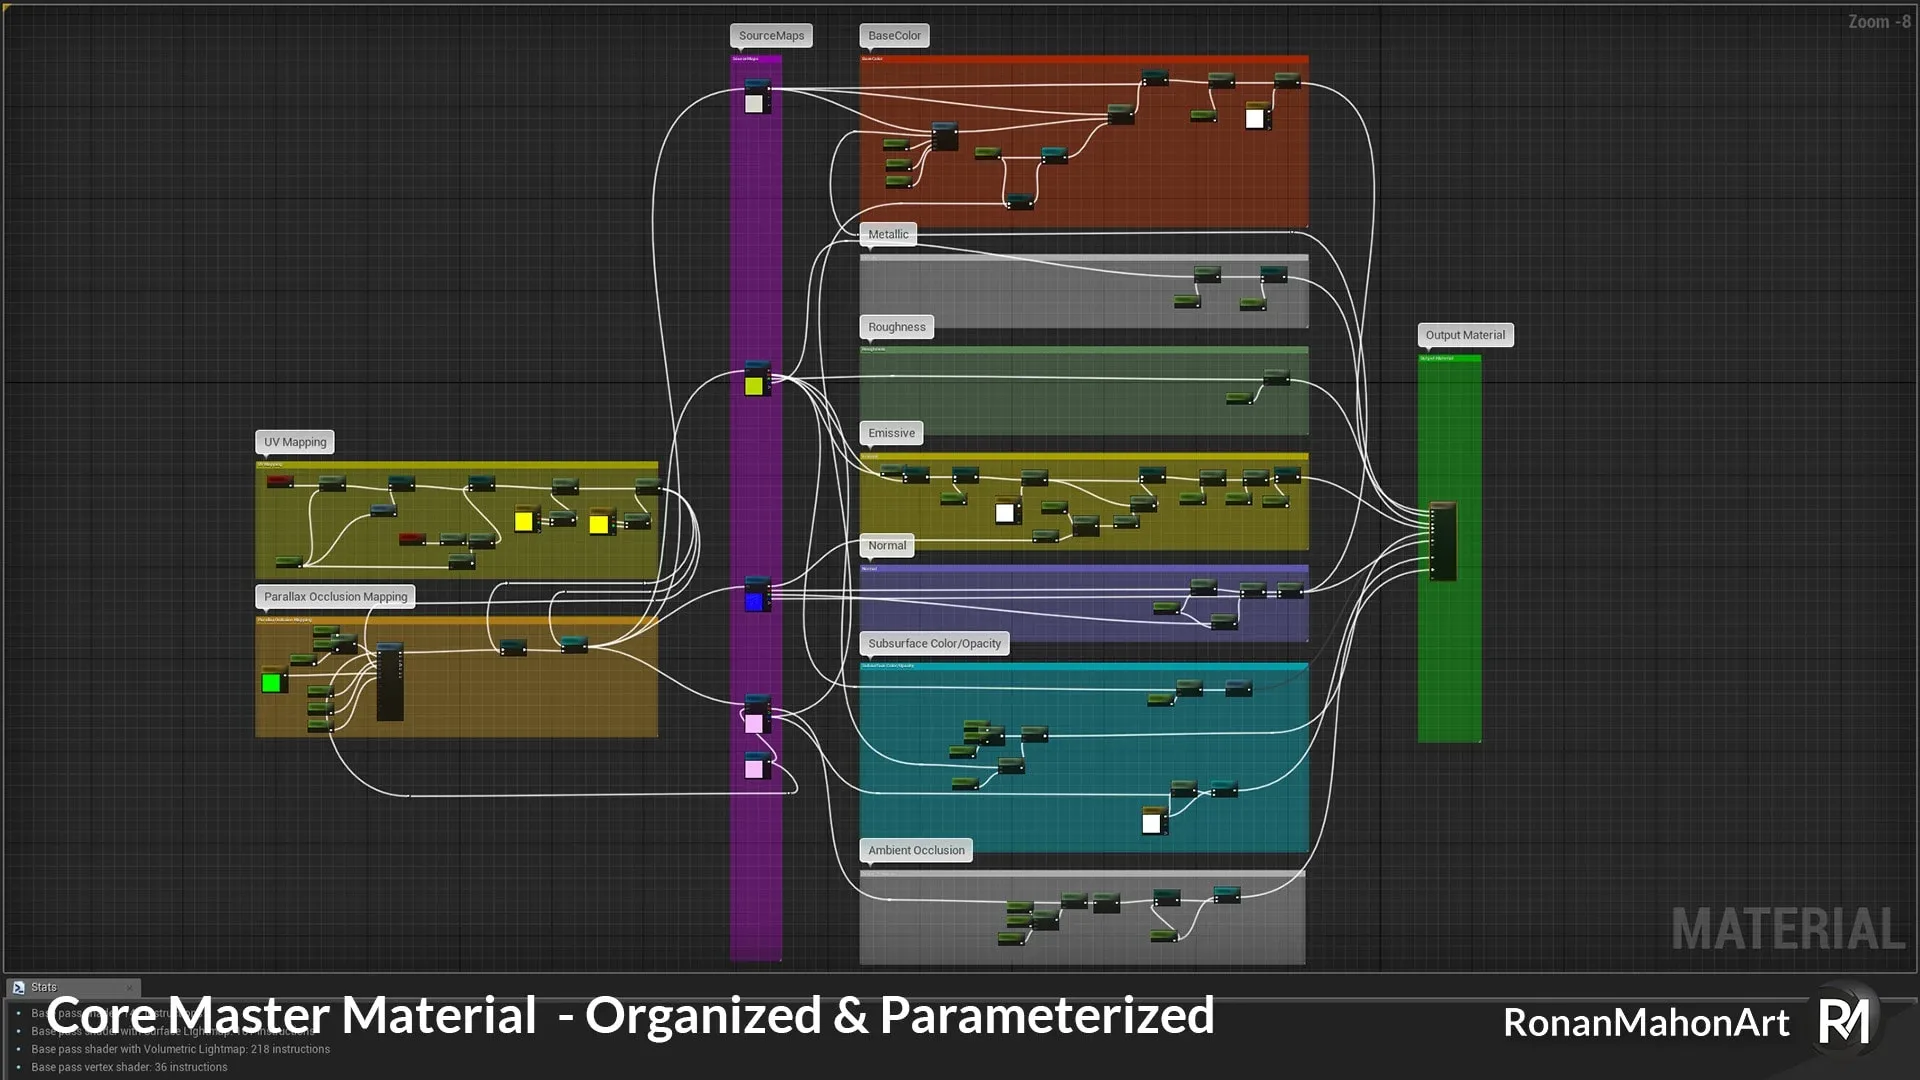Select the white constant node in the Emissive section
This screenshot has height=1080, width=1920.
tap(1005, 512)
